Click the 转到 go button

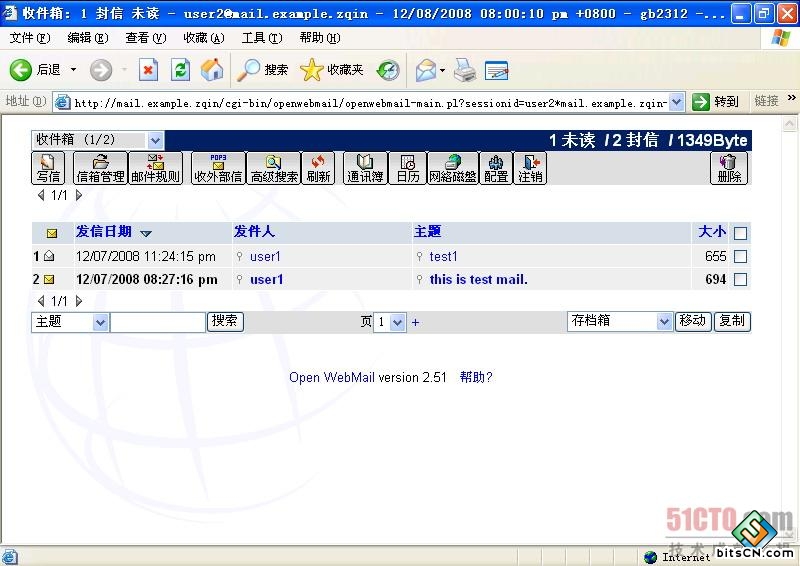click(715, 102)
